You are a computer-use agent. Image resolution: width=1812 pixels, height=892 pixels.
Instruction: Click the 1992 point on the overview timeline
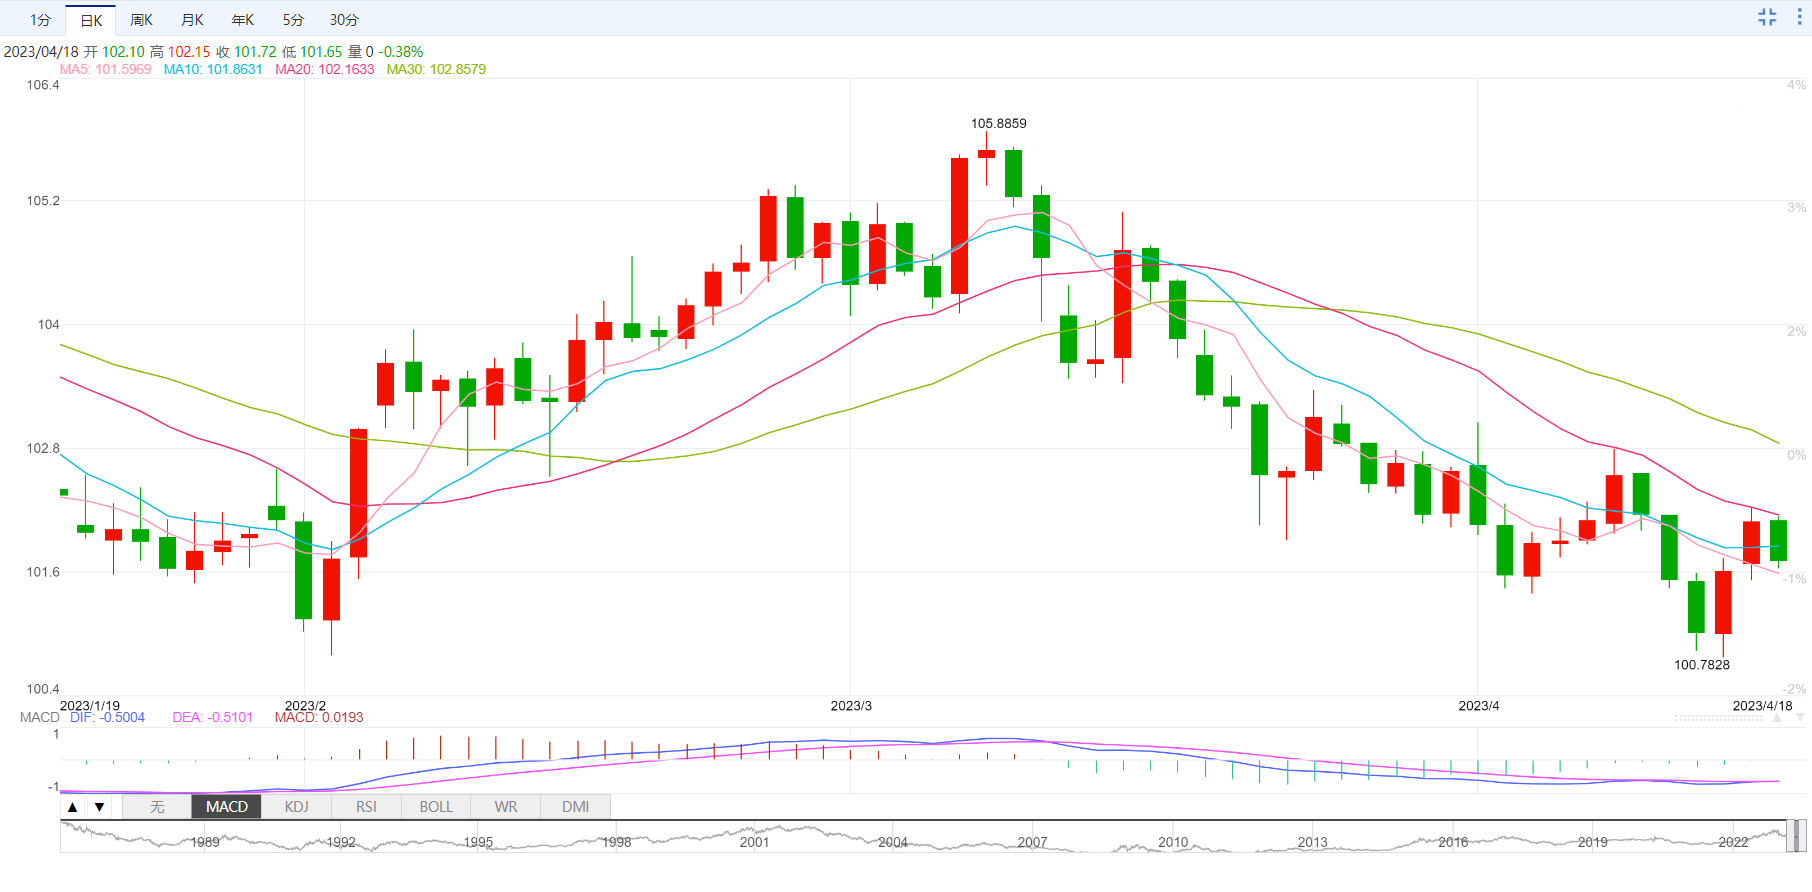[x=341, y=842]
